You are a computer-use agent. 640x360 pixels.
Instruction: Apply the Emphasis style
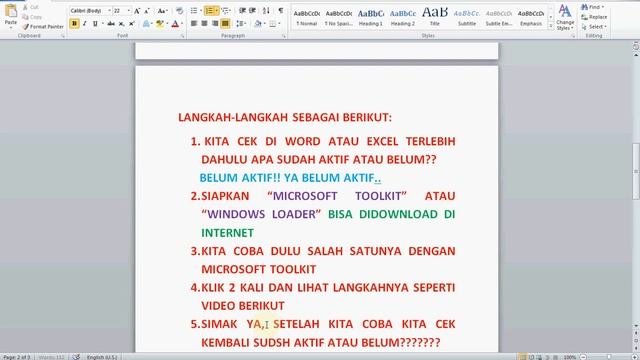coord(531,18)
